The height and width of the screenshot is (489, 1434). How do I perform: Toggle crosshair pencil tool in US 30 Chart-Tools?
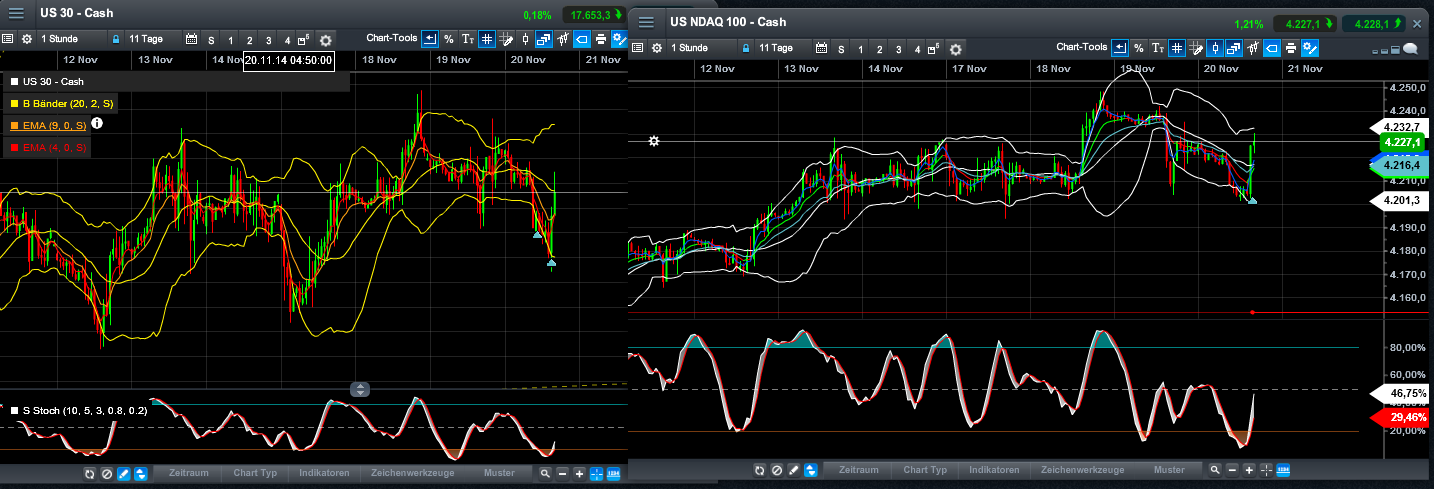point(505,39)
